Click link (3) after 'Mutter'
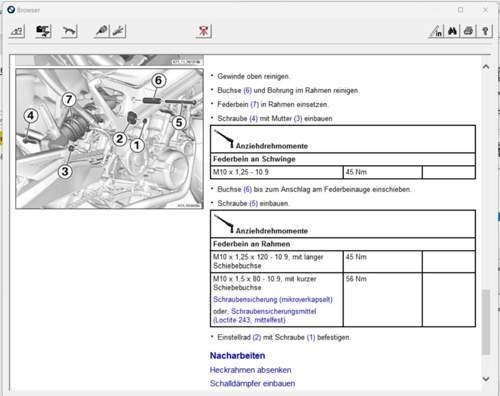This screenshot has width=500, height=396. point(298,118)
